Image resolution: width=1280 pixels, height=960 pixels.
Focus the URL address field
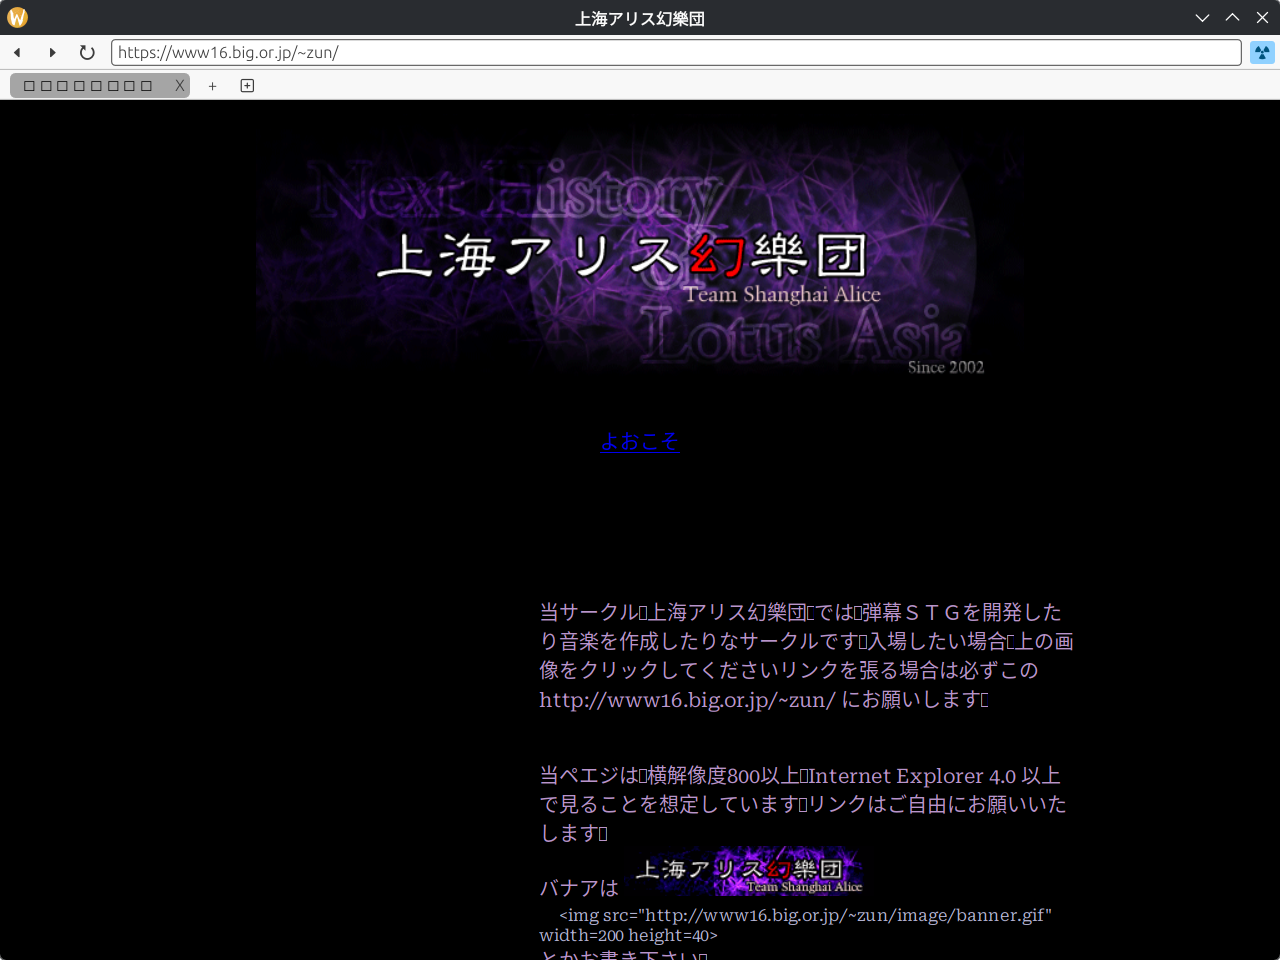pos(675,52)
